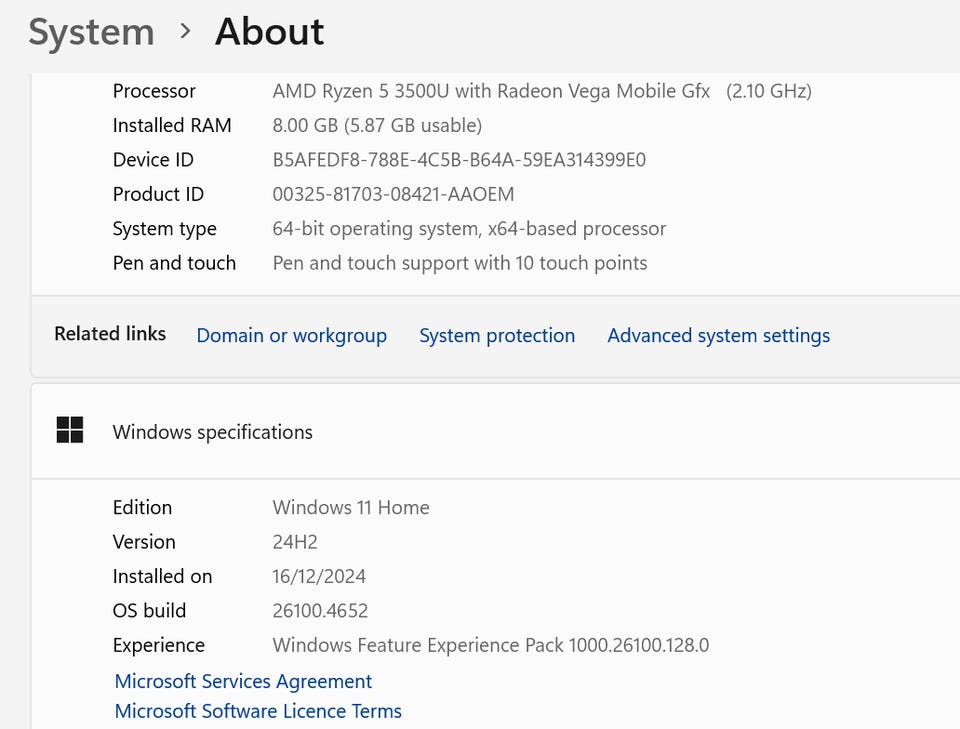Collapse the Windows specifications section header
The width and height of the screenshot is (960, 729).
coord(495,432)
